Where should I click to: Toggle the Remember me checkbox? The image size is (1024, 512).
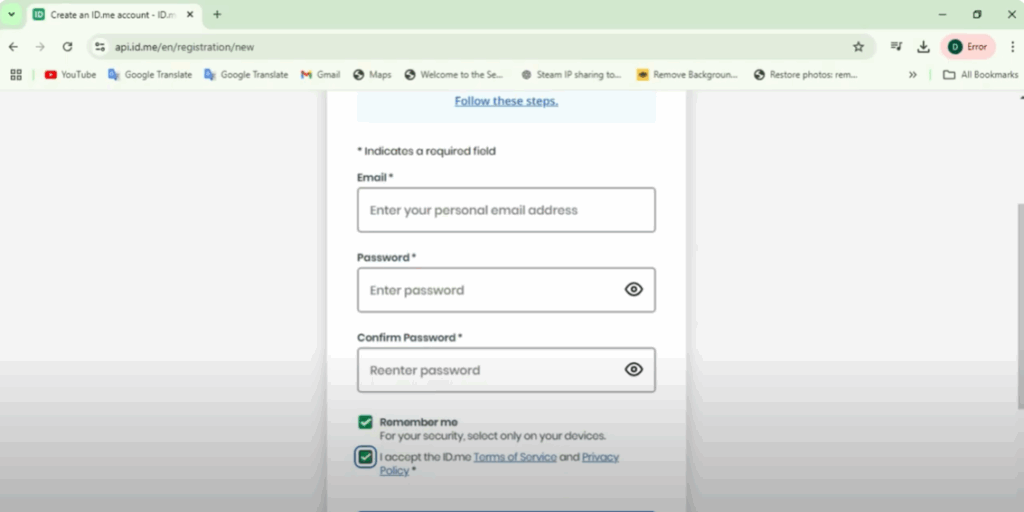[365, 423]
